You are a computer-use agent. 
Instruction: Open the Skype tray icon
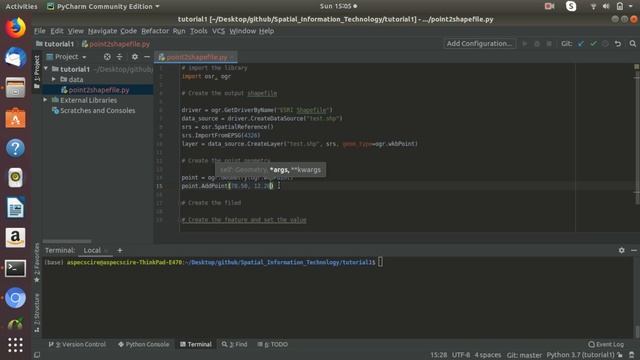tap(571, 6)
